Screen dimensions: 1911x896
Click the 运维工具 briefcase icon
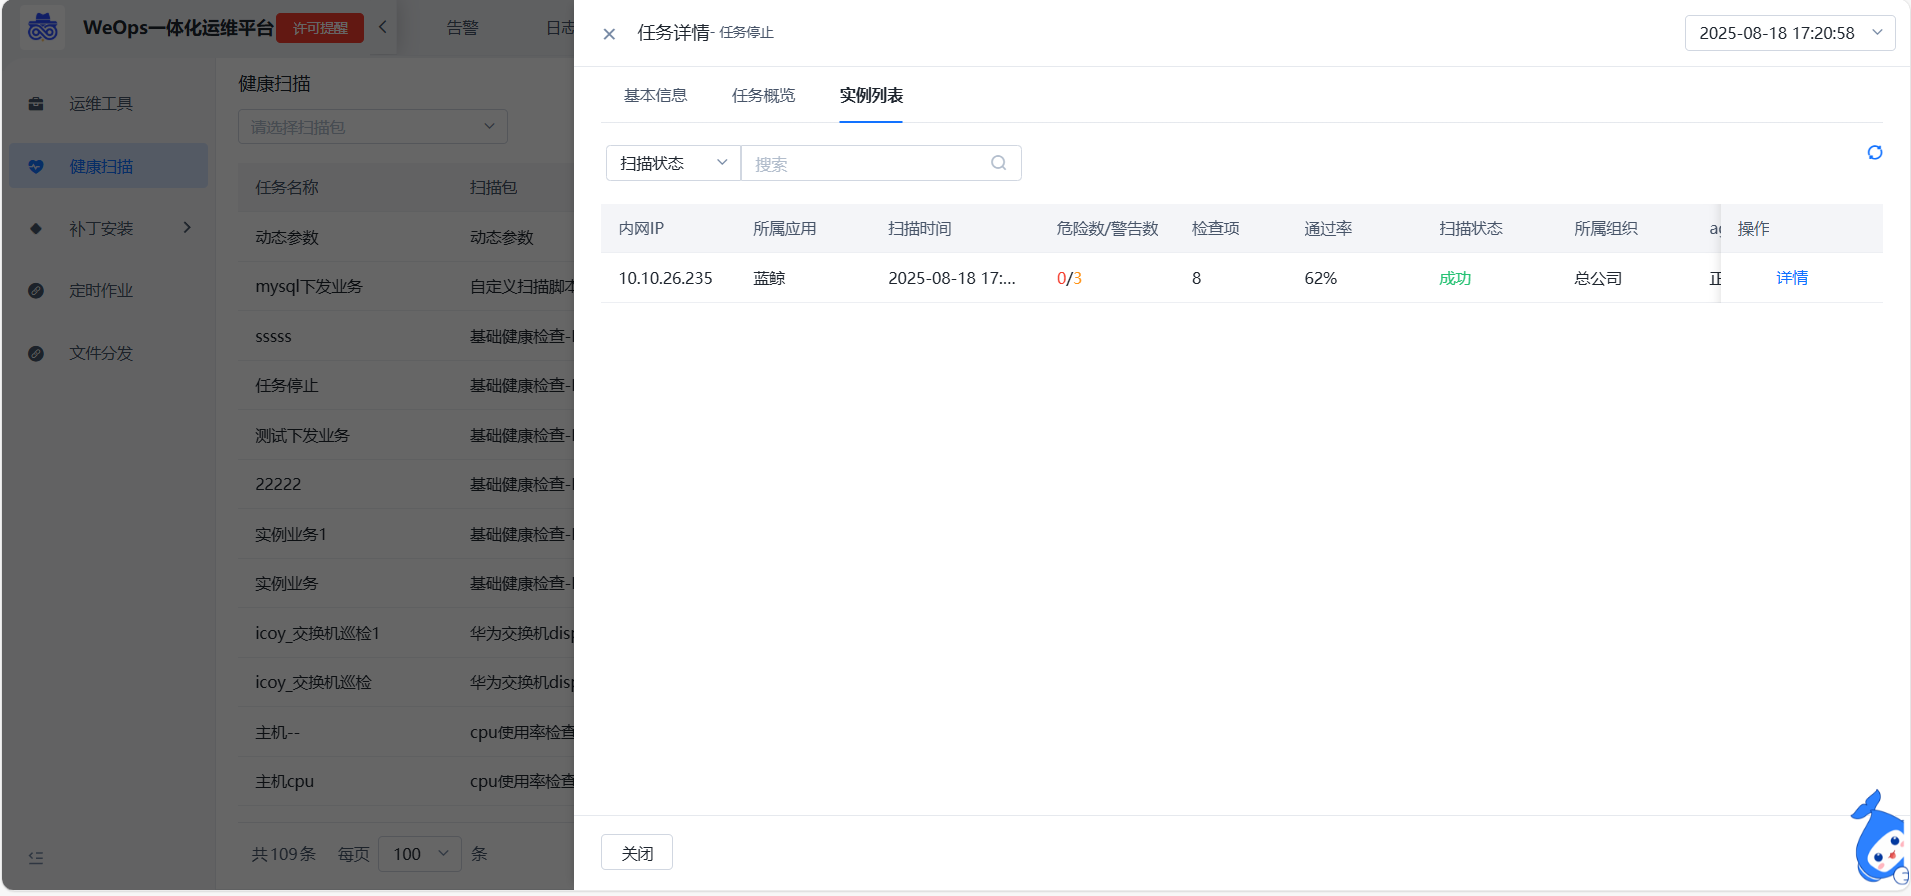(x=36, y=104)
